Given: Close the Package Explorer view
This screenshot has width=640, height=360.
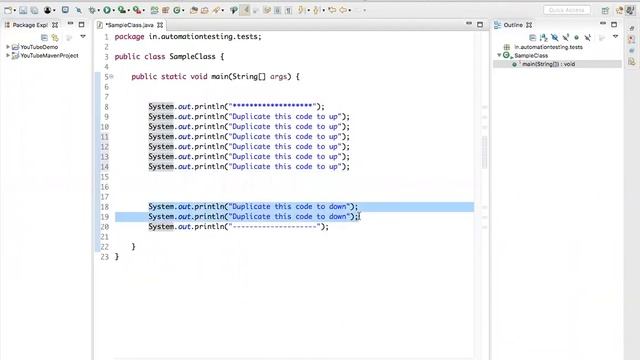Looking at the screenshot, I should [55, 25].
